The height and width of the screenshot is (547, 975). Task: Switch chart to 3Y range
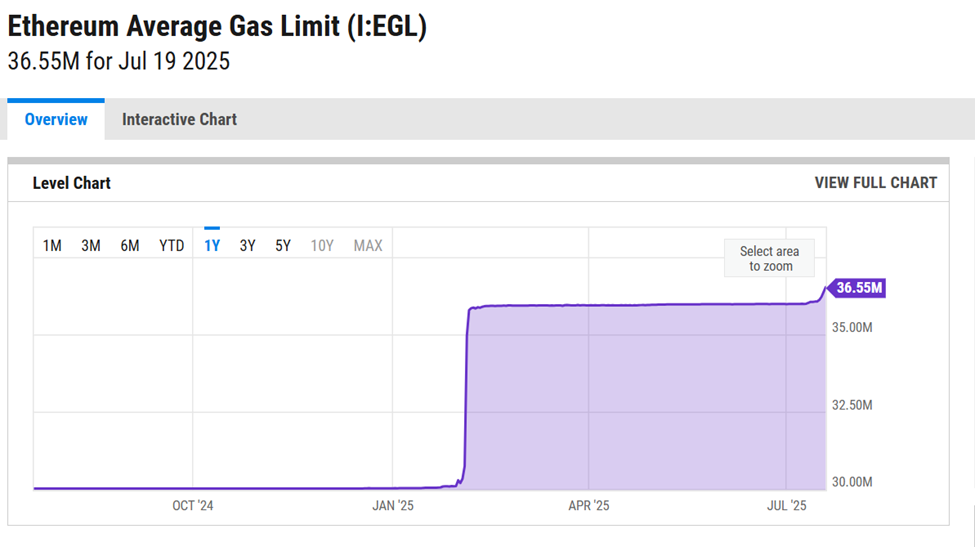pos(247,246)
